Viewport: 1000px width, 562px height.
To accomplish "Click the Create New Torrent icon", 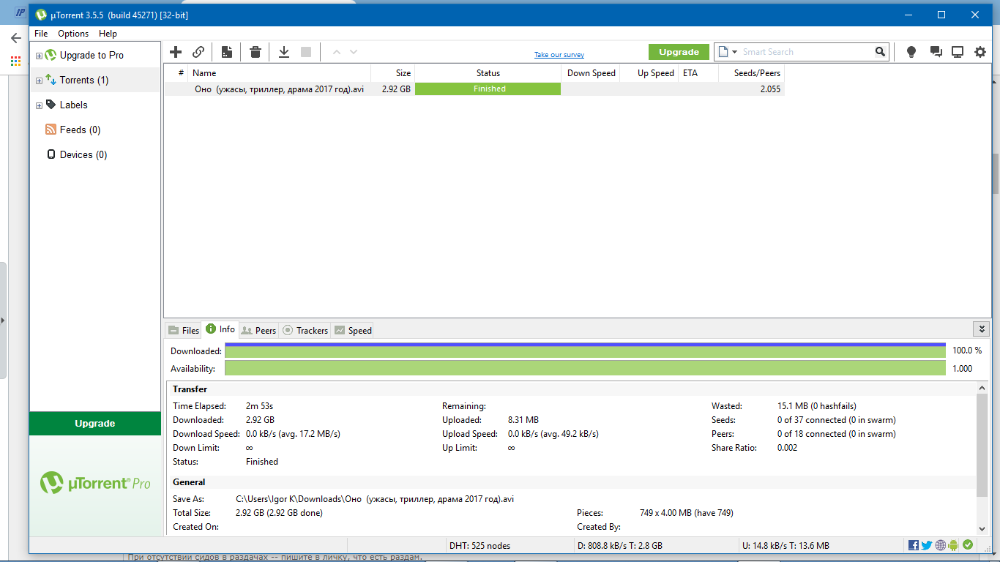I will point(227,52).
